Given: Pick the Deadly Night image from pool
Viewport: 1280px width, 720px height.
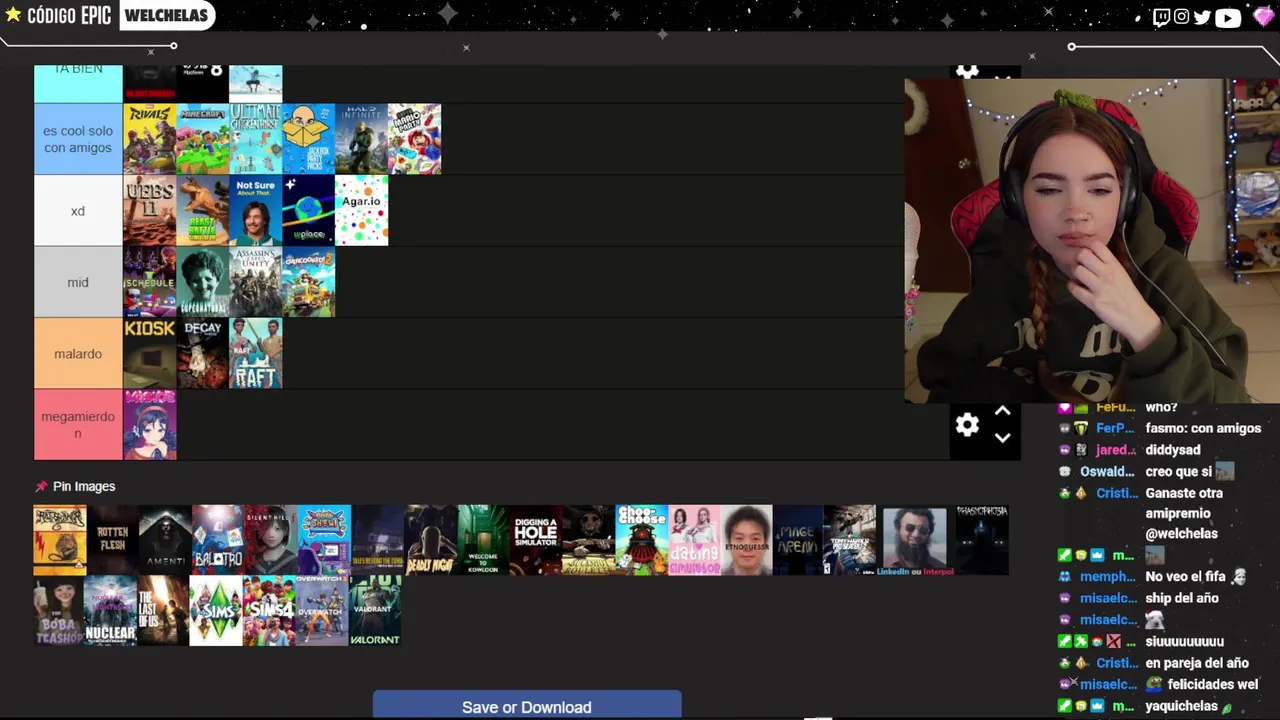Looking at the screenshot, I should click(x=431, y=540).
